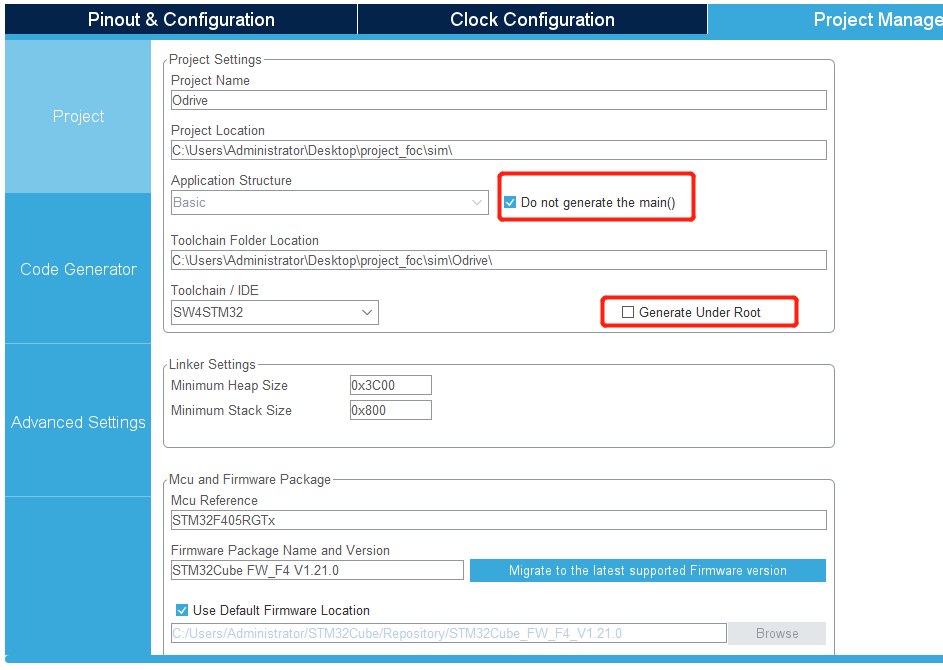
Task: Open the Clock Configuration tab
Action: (x=531, y=19)
